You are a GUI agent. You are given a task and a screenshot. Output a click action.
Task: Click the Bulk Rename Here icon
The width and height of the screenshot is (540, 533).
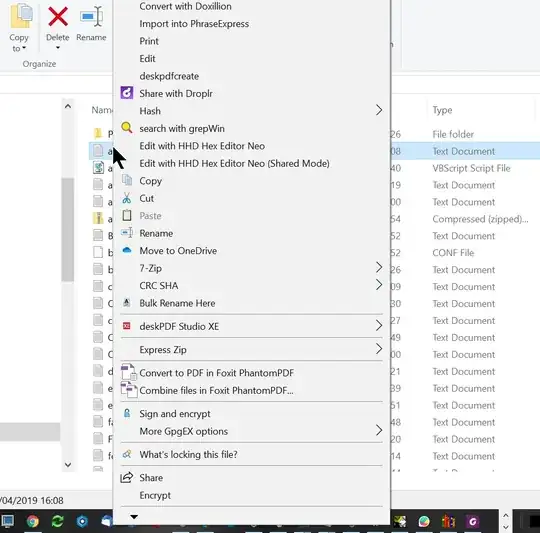[127, 303]
